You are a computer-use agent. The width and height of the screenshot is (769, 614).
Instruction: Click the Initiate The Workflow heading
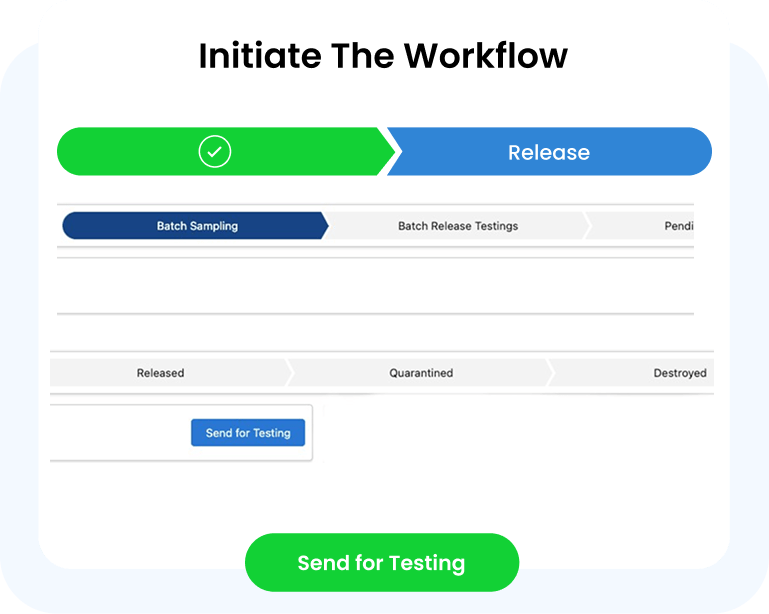point(383,56)
